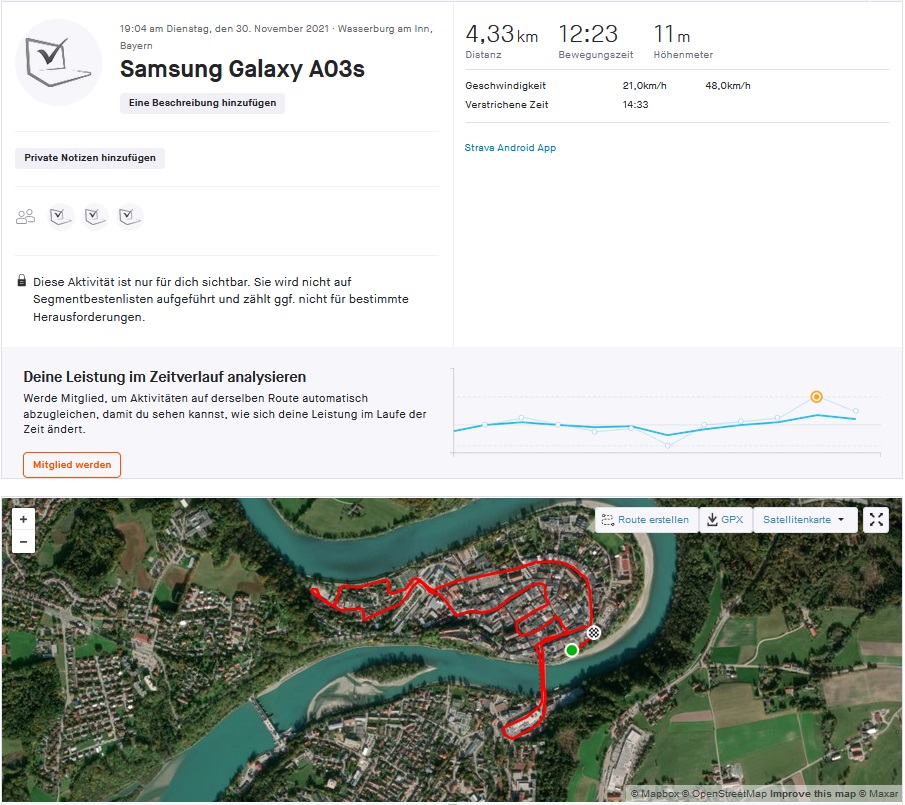
Task: Open the Strava Android App link
Action: [x=510, y=148]
